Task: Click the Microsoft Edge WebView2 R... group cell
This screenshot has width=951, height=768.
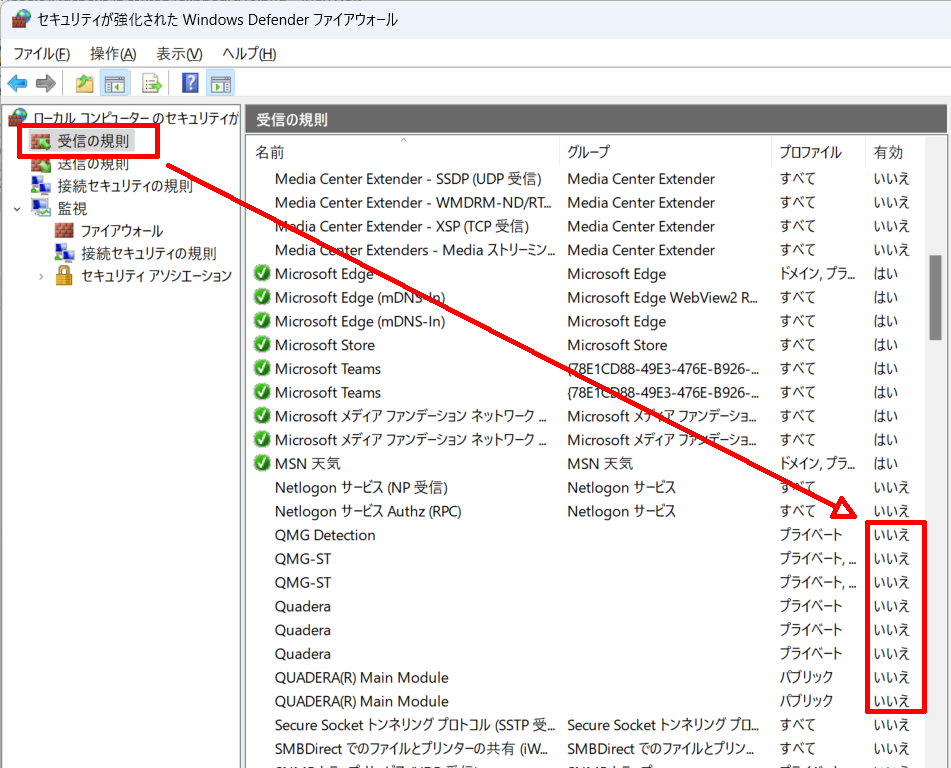Action: 662,297
